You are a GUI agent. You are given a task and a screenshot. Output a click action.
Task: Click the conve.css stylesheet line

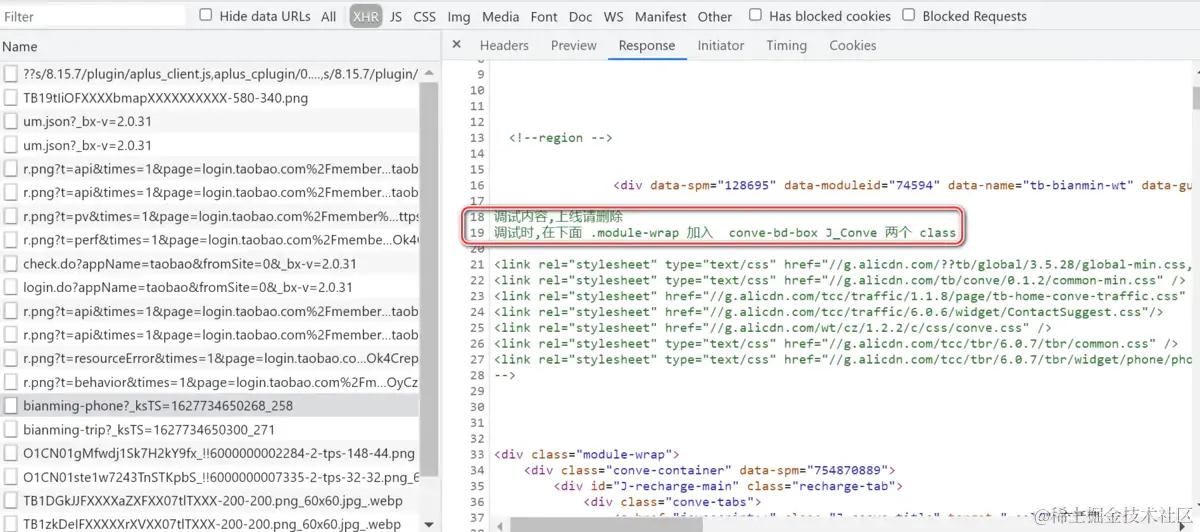772,328
